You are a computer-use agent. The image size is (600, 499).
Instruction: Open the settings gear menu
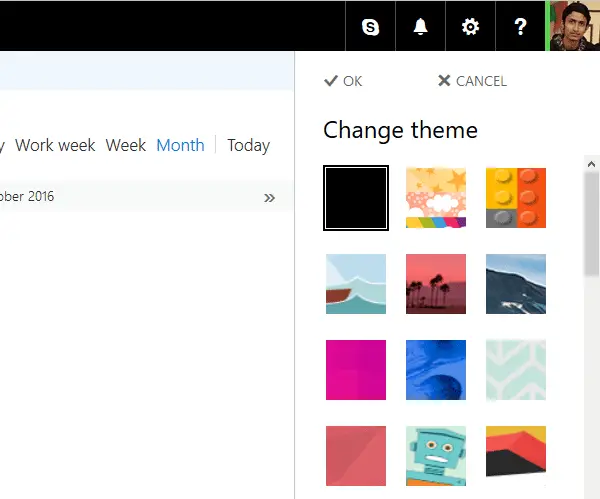point(470,27)
